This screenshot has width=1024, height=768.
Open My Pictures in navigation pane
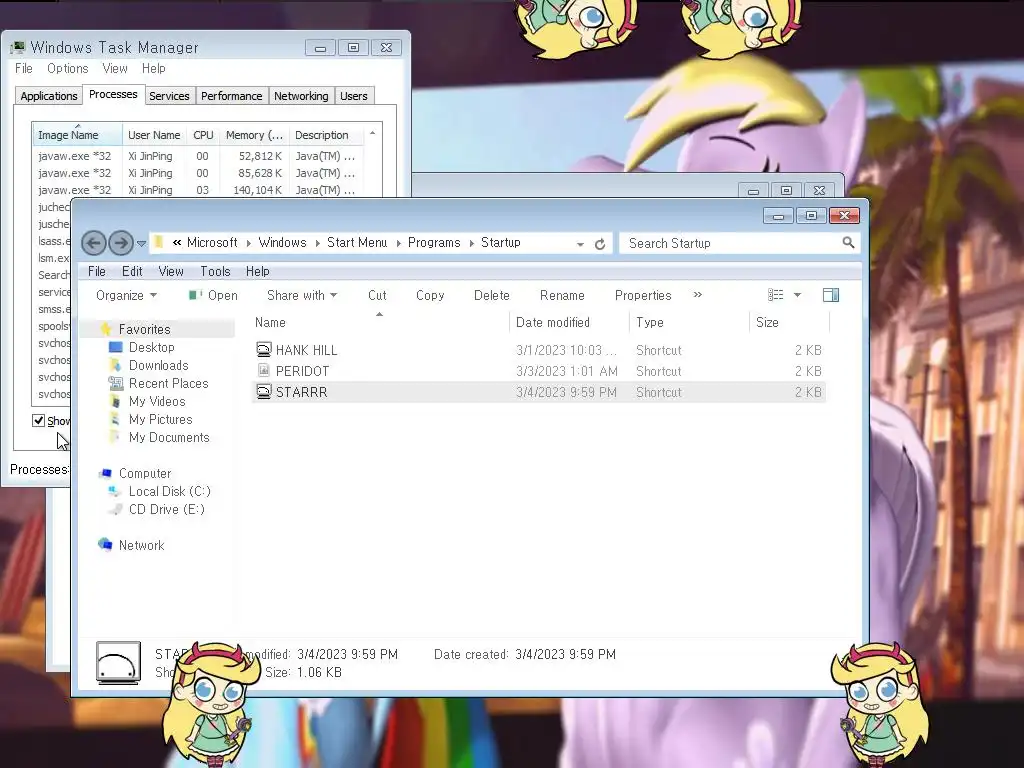coord(161,419)
